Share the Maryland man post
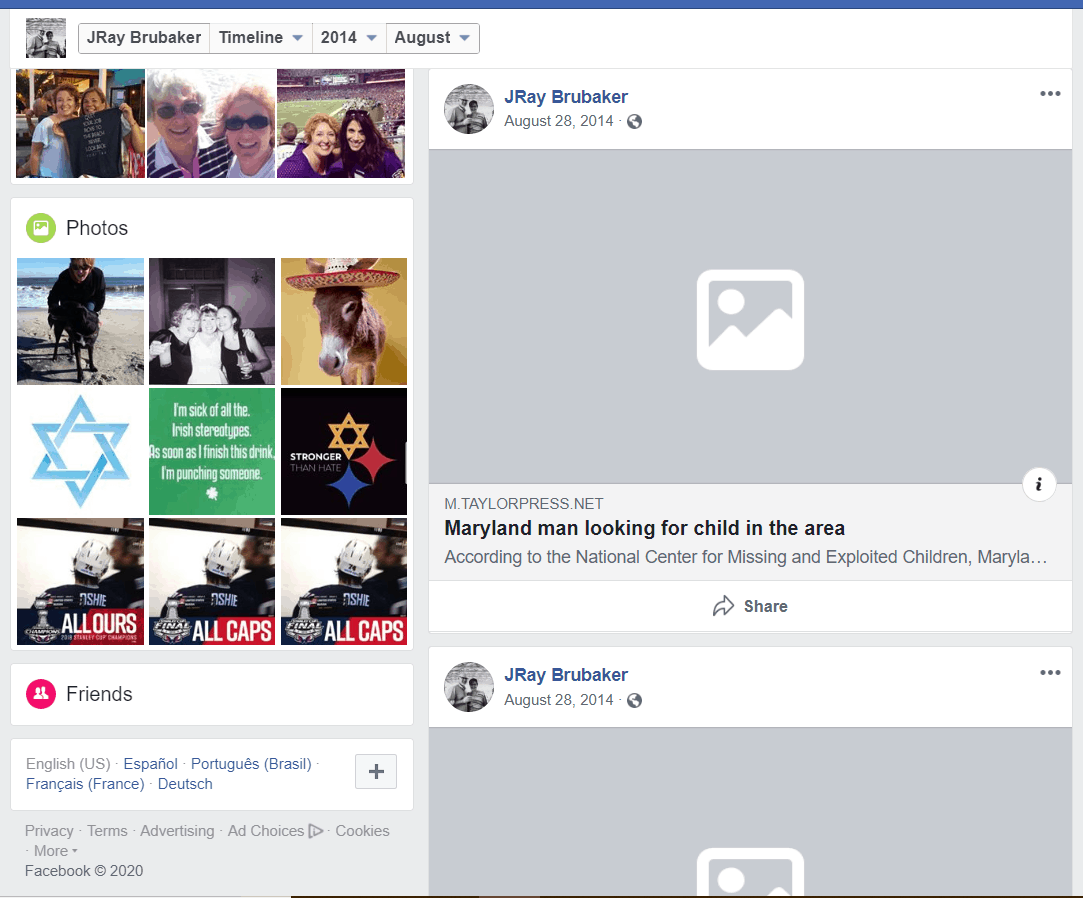 [750, 606]
